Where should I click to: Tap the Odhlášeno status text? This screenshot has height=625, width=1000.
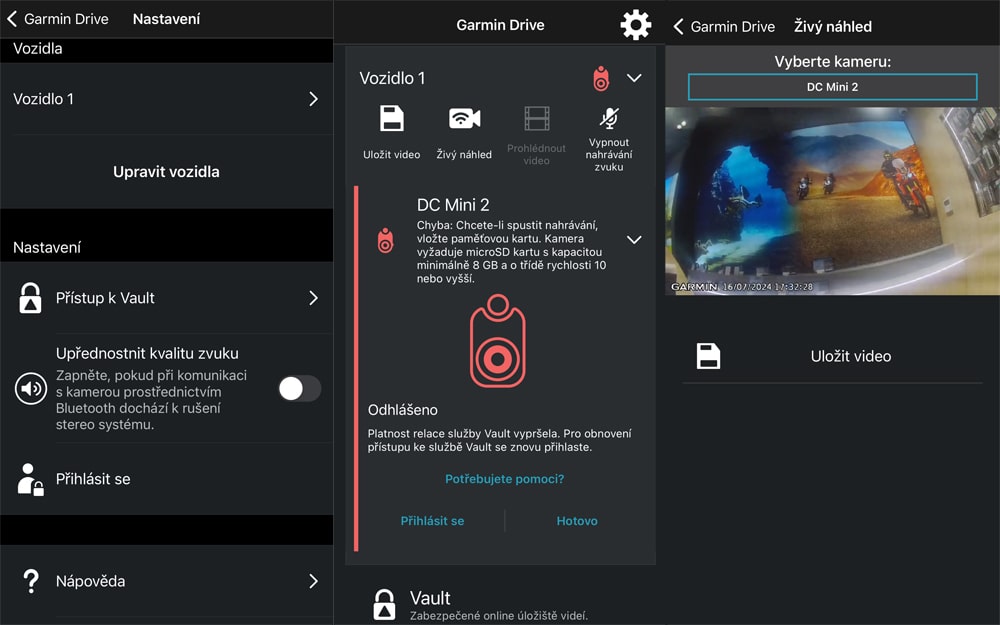click(x=402, y=410)
